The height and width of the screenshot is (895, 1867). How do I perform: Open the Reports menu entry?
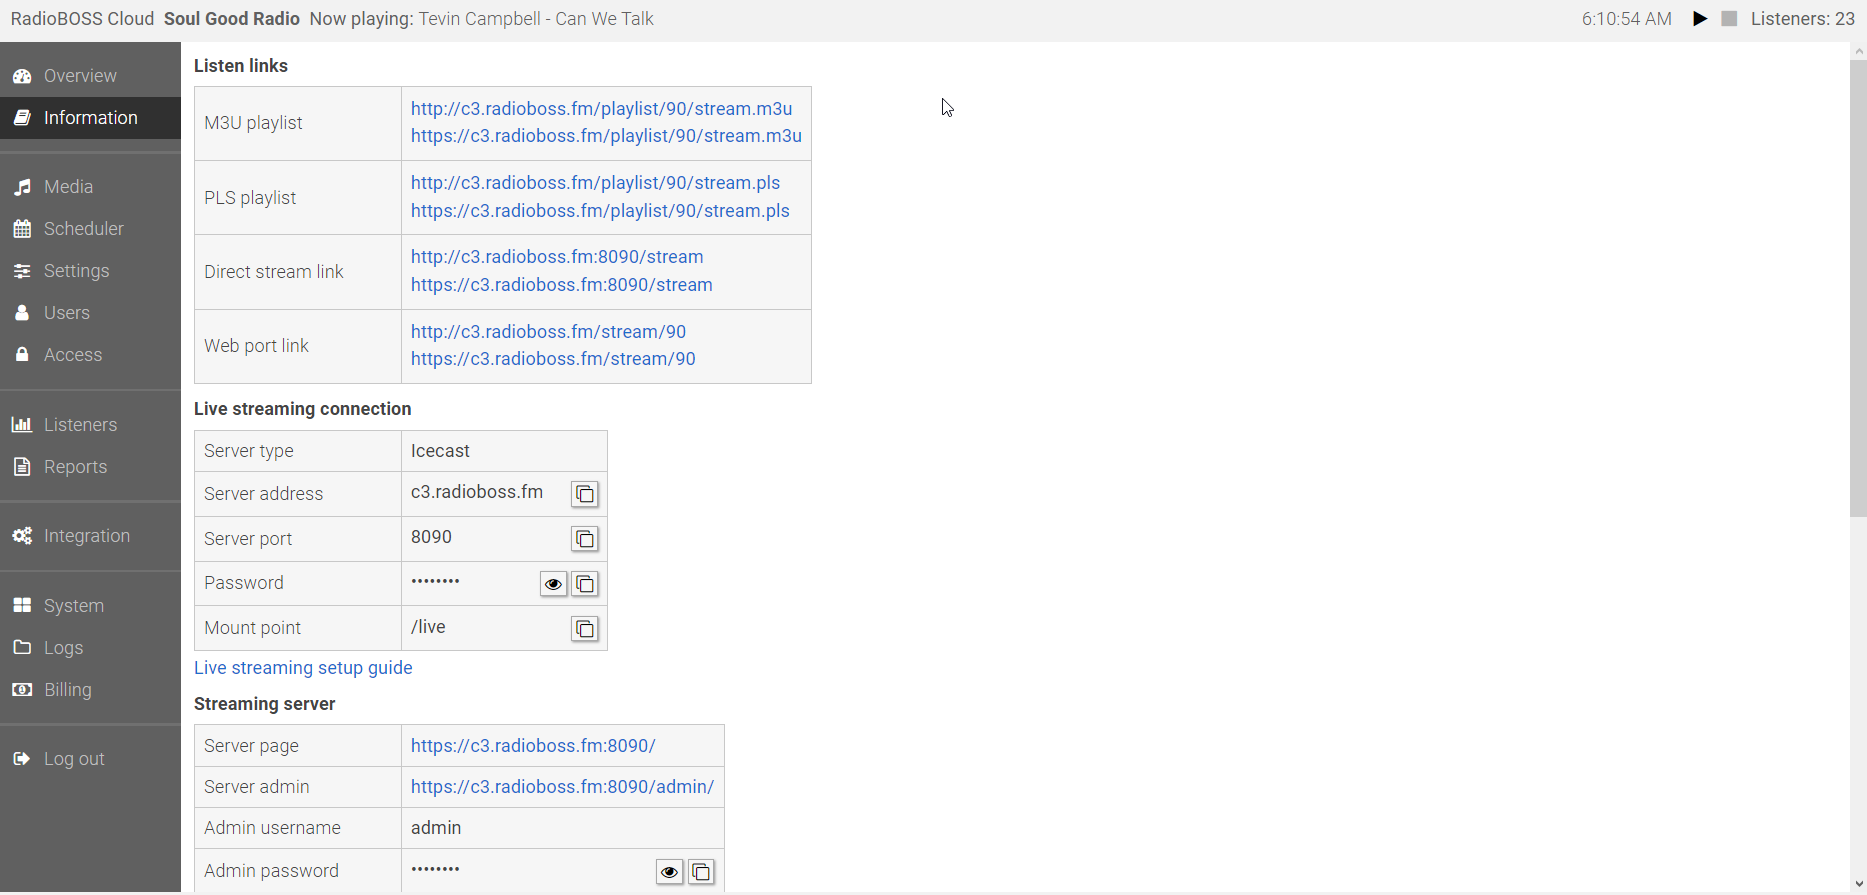[x=75, y=467]
